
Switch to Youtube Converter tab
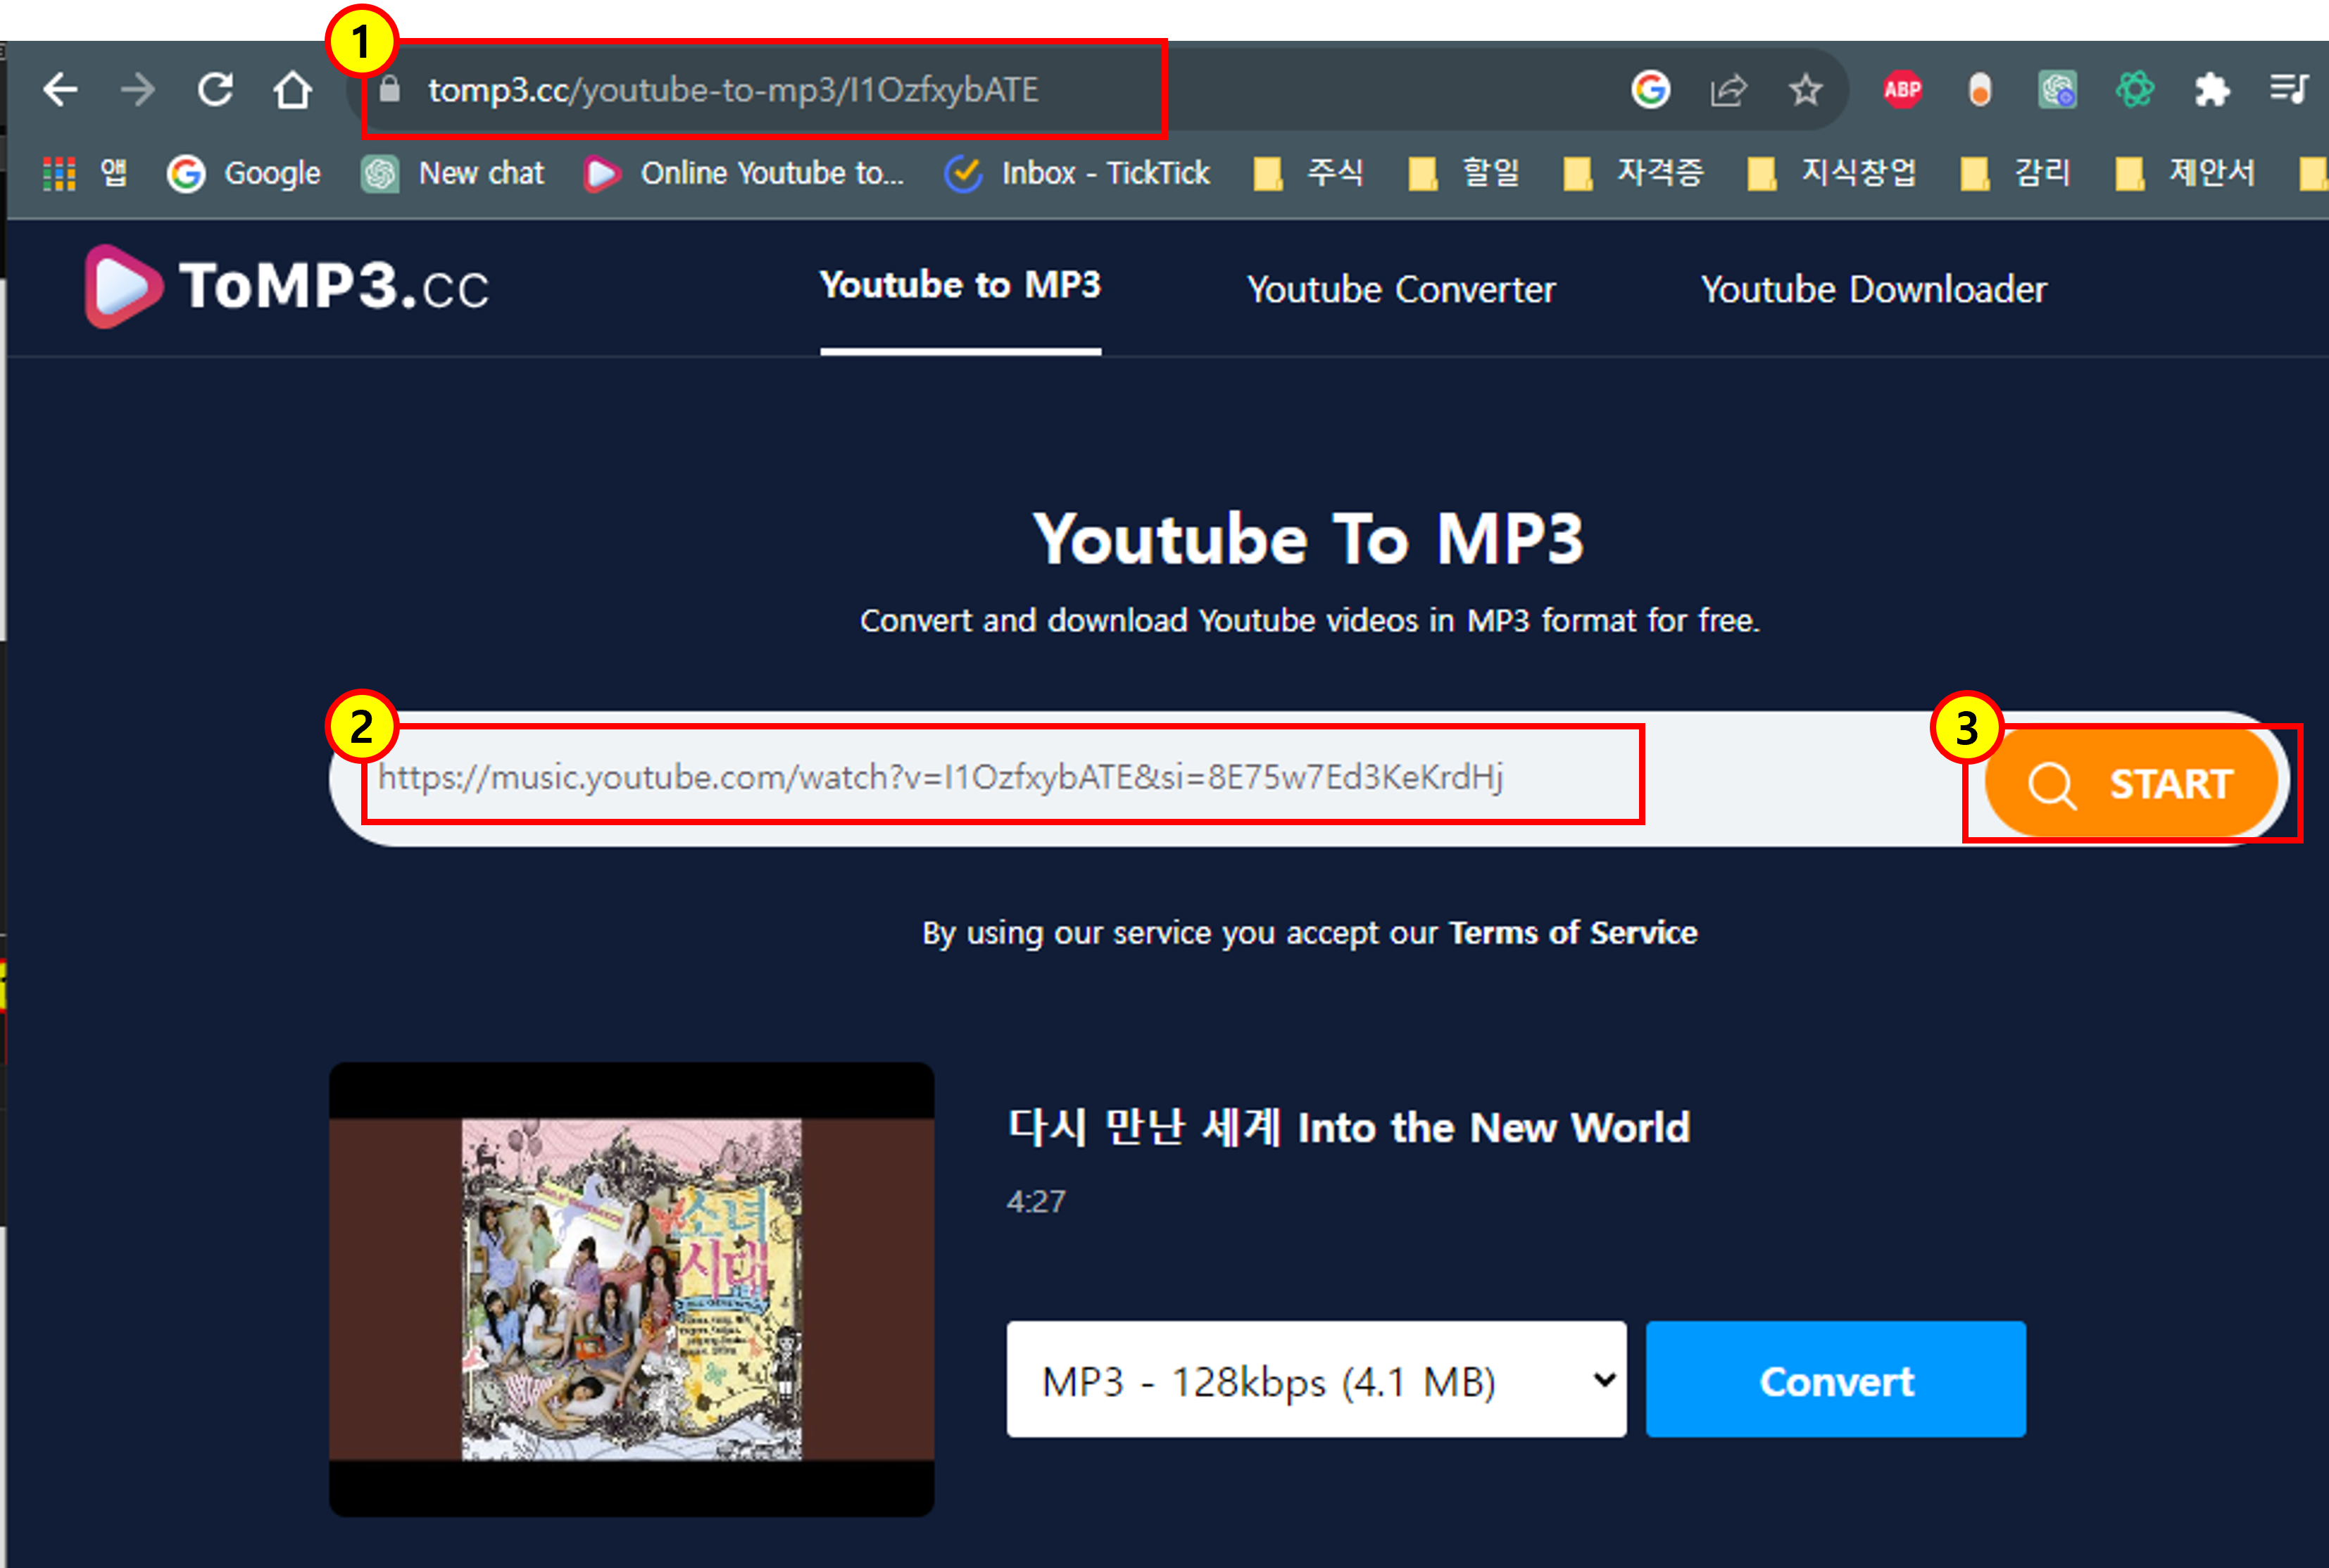pyautogui.click(x=1400, y=290)
